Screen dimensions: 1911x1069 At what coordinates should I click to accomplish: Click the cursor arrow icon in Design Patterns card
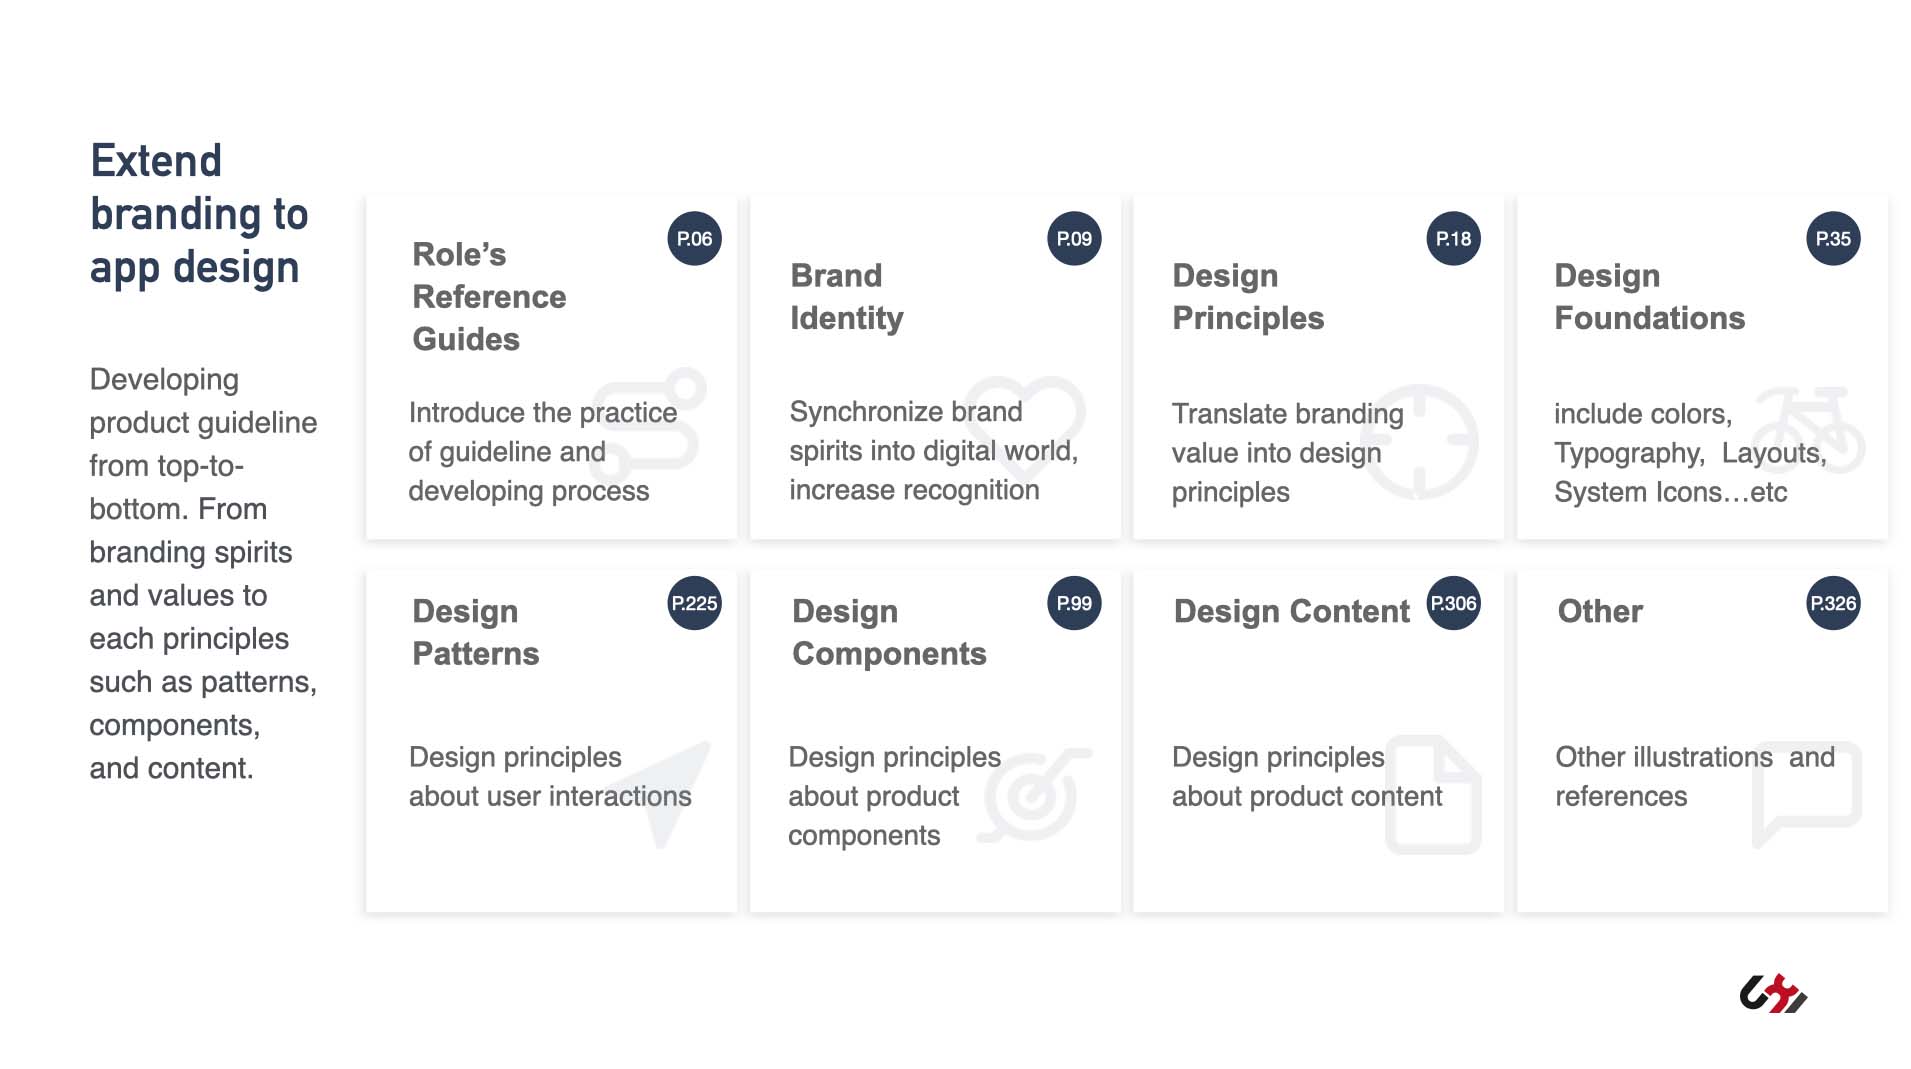pyautogui.click(x=667, y=795)
